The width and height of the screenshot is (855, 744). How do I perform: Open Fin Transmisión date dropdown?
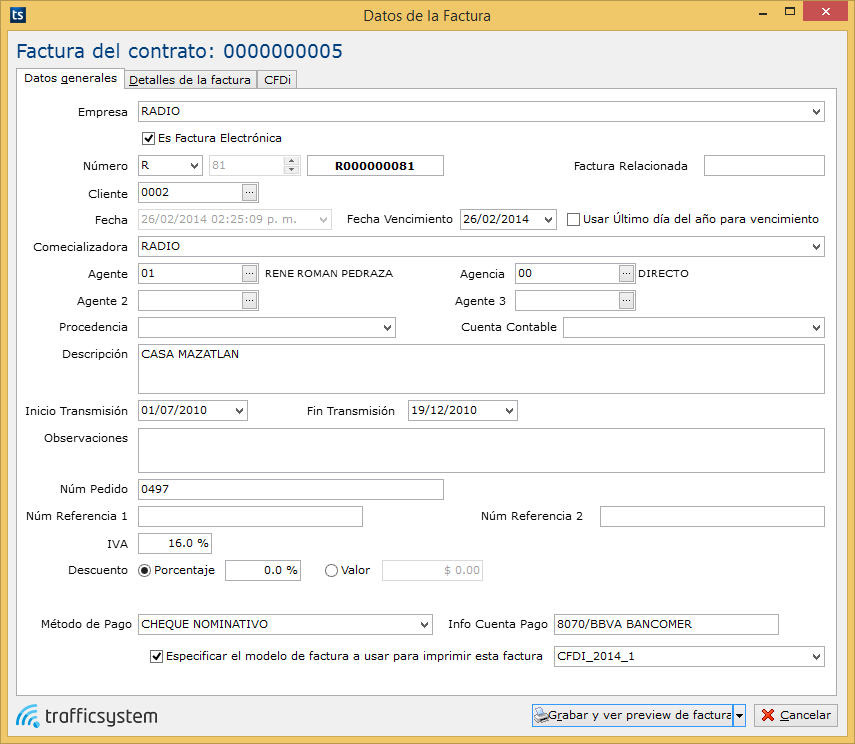(509, 411)
